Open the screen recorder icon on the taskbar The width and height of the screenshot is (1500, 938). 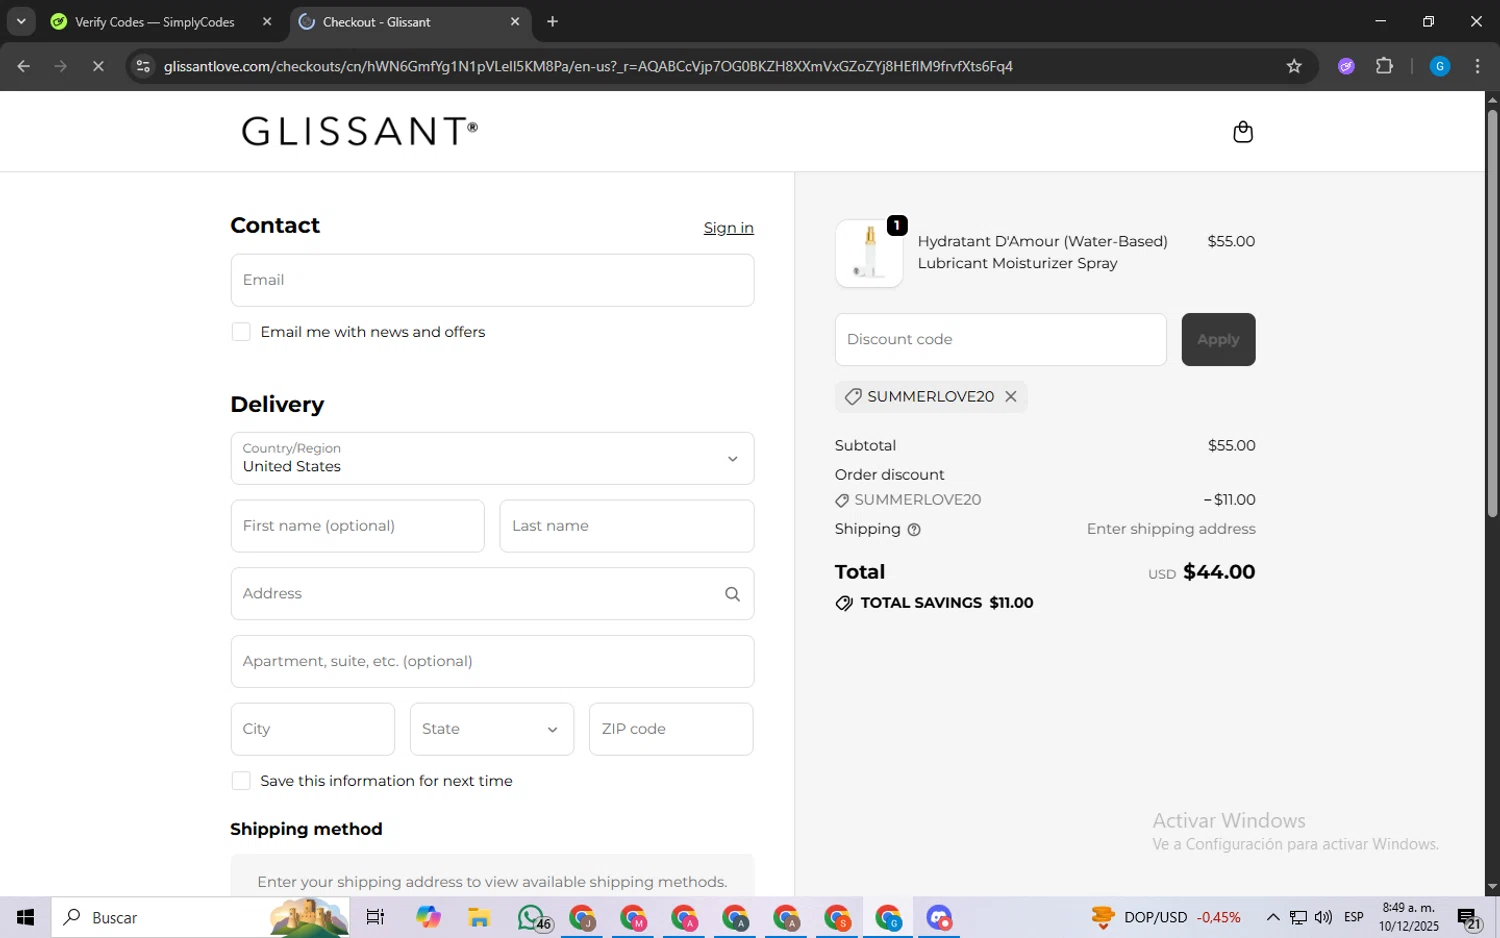click(x=939, y=917)
